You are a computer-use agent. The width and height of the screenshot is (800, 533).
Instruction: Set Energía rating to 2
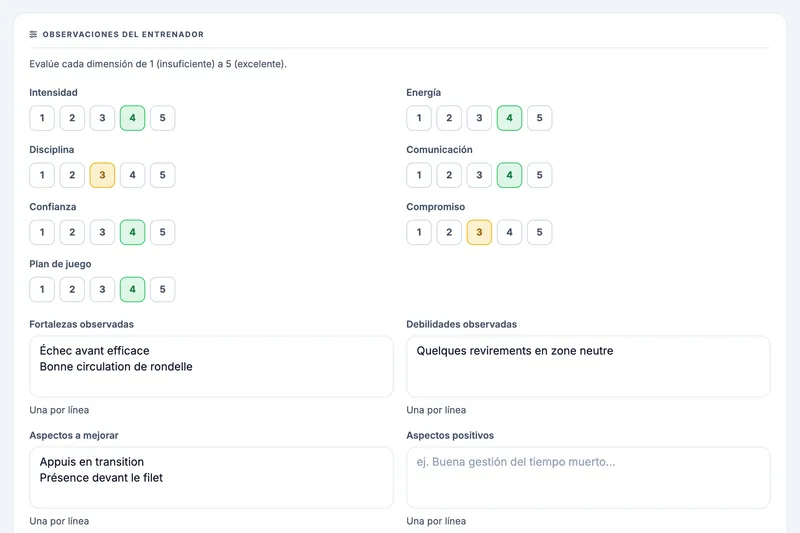click(x=449, y=118)
